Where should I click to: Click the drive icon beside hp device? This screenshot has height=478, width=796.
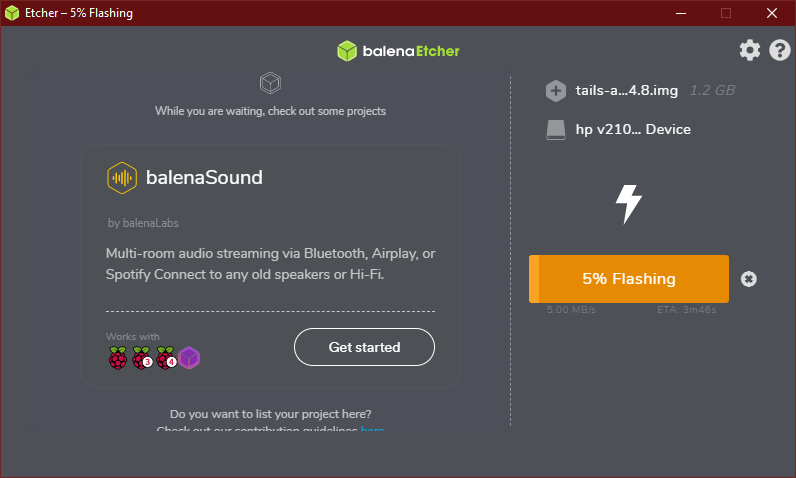(556, 130)
